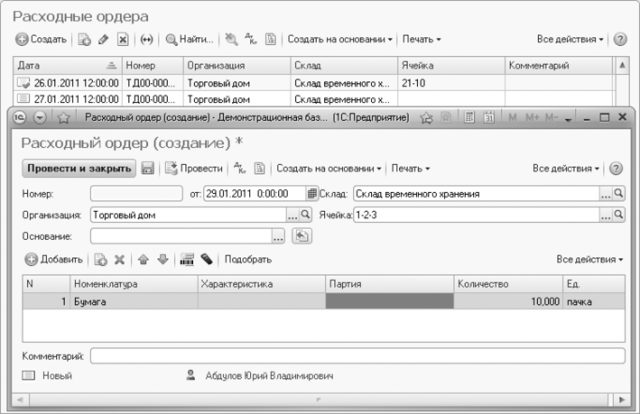This screenshot has height=414, width=640.
Task: Click Дт/Кт postings icon in document toolbar
Action: pos(240,168)
